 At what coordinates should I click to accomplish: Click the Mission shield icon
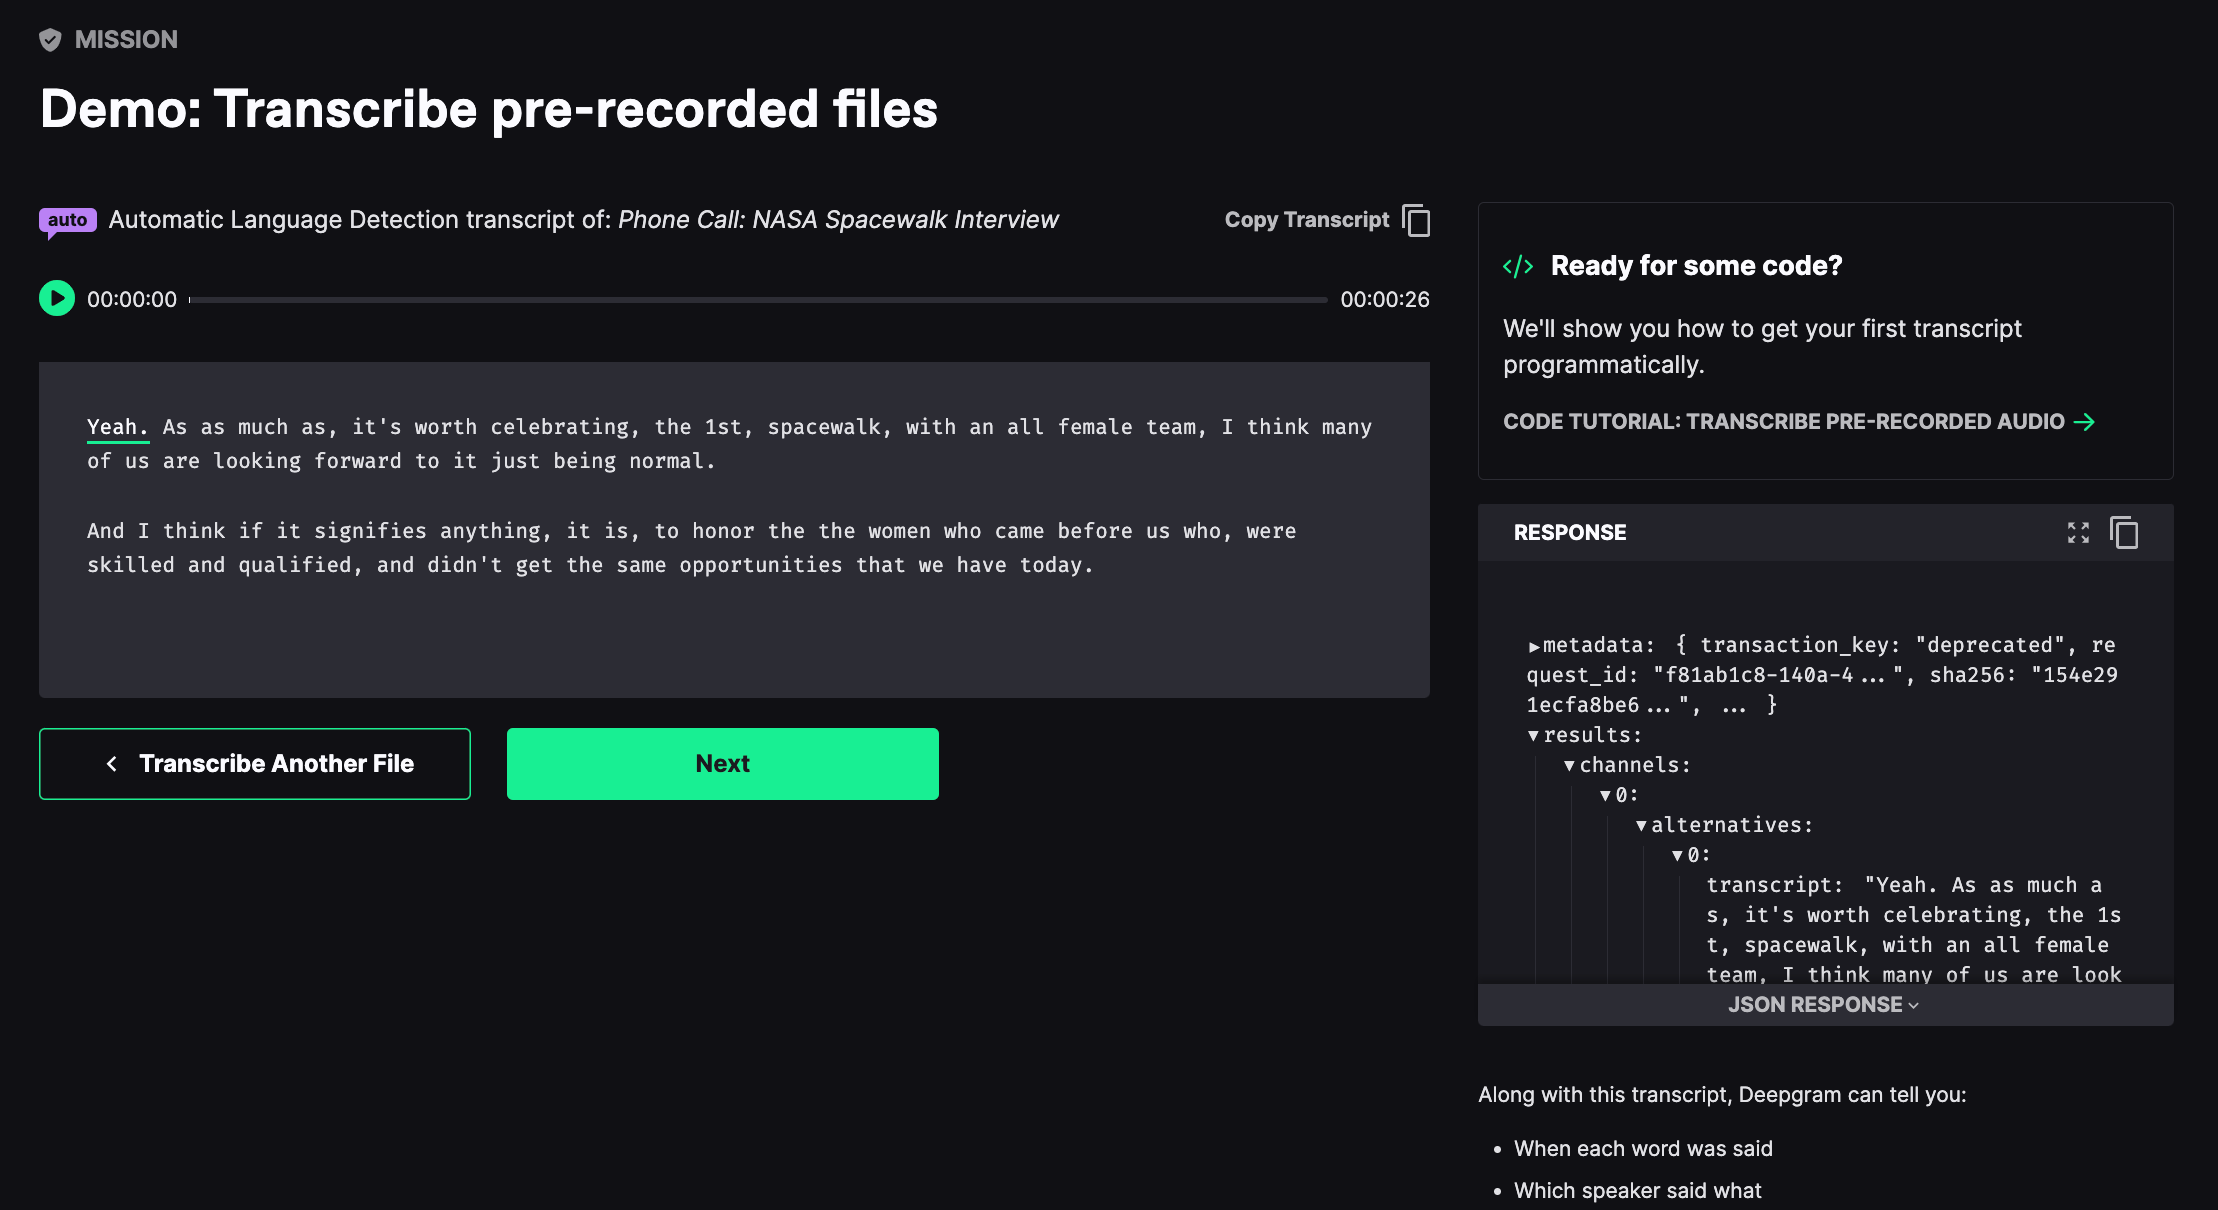pos(50,40)
